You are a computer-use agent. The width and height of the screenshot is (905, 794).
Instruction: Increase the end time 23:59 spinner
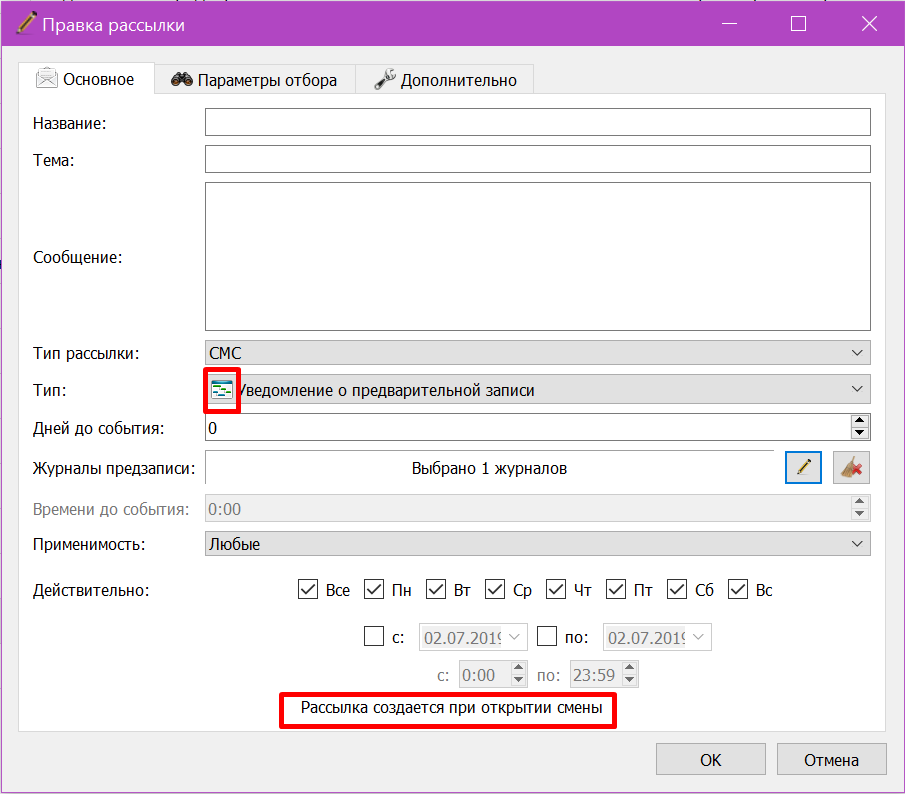coord(630,668)
